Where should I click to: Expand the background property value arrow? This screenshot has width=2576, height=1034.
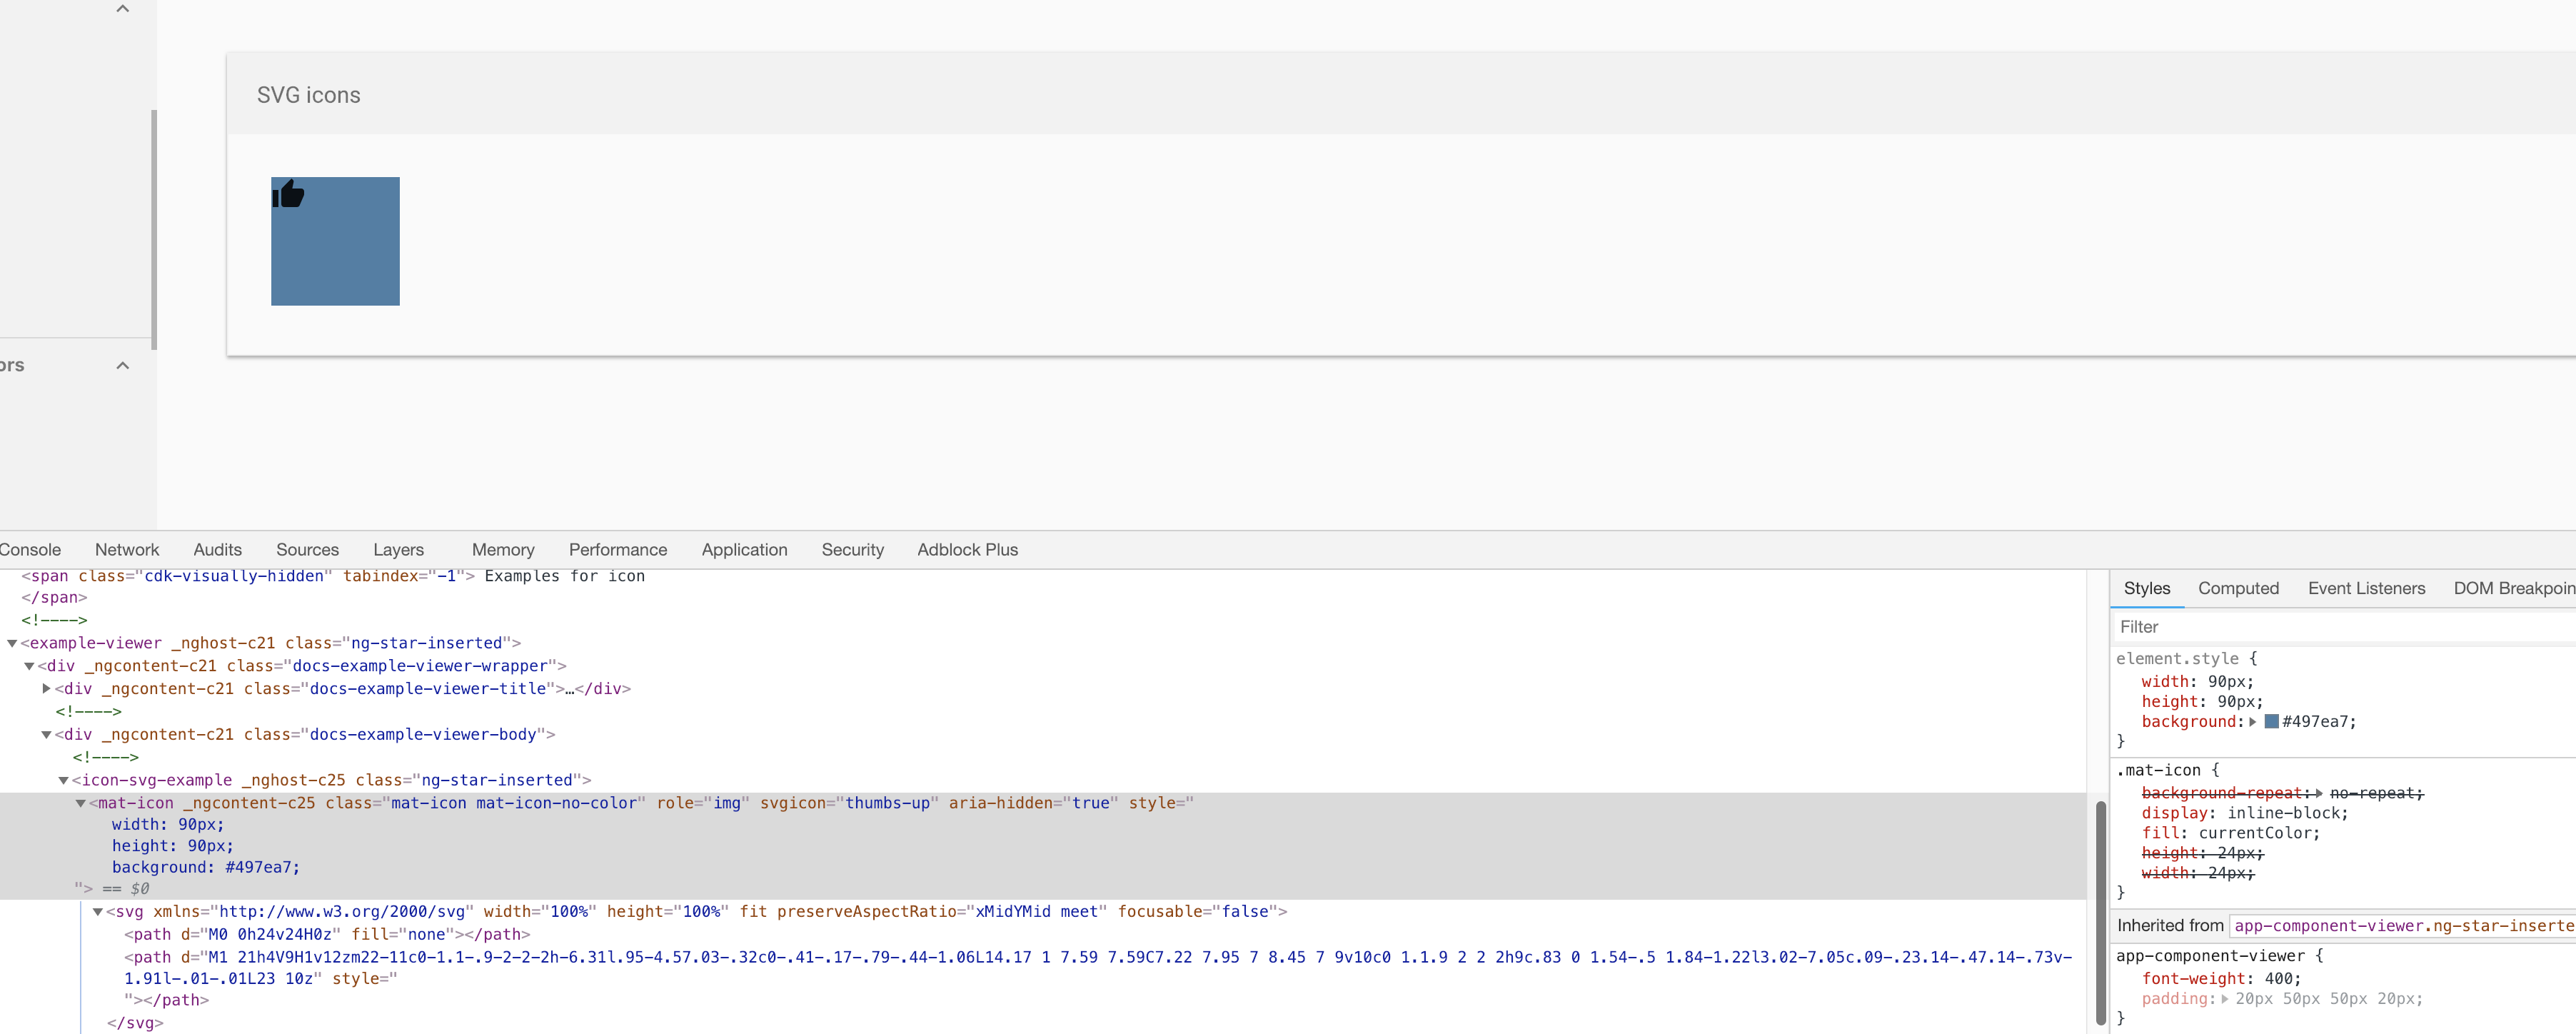[2253, 722]
